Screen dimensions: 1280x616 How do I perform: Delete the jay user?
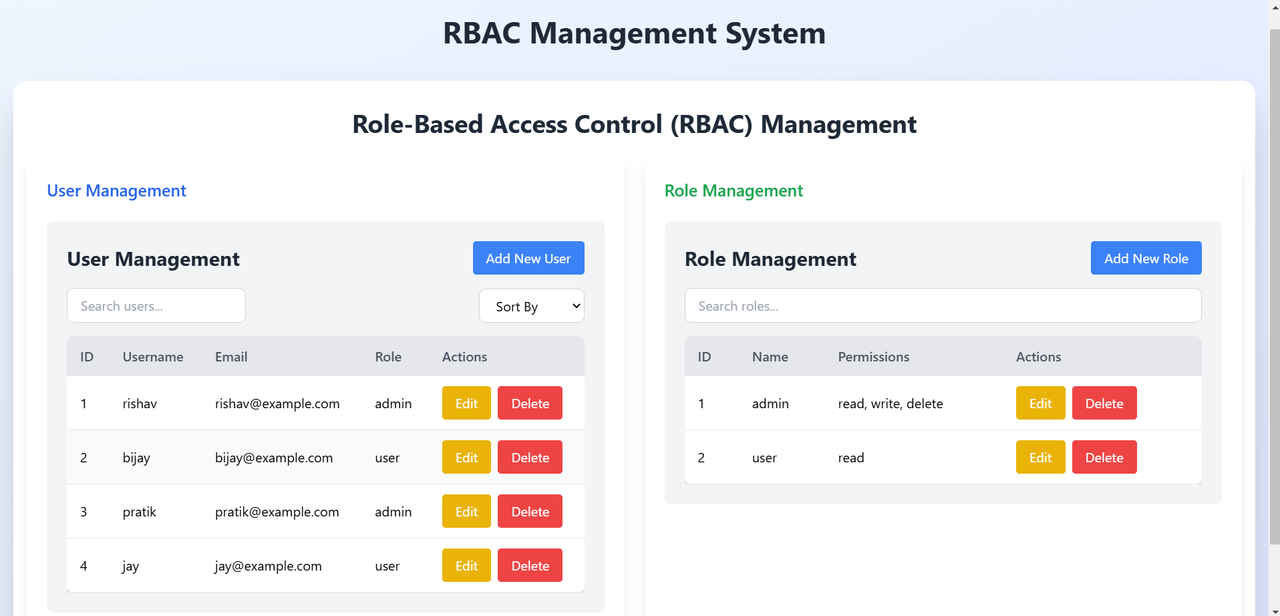click(x=530, y=565)
